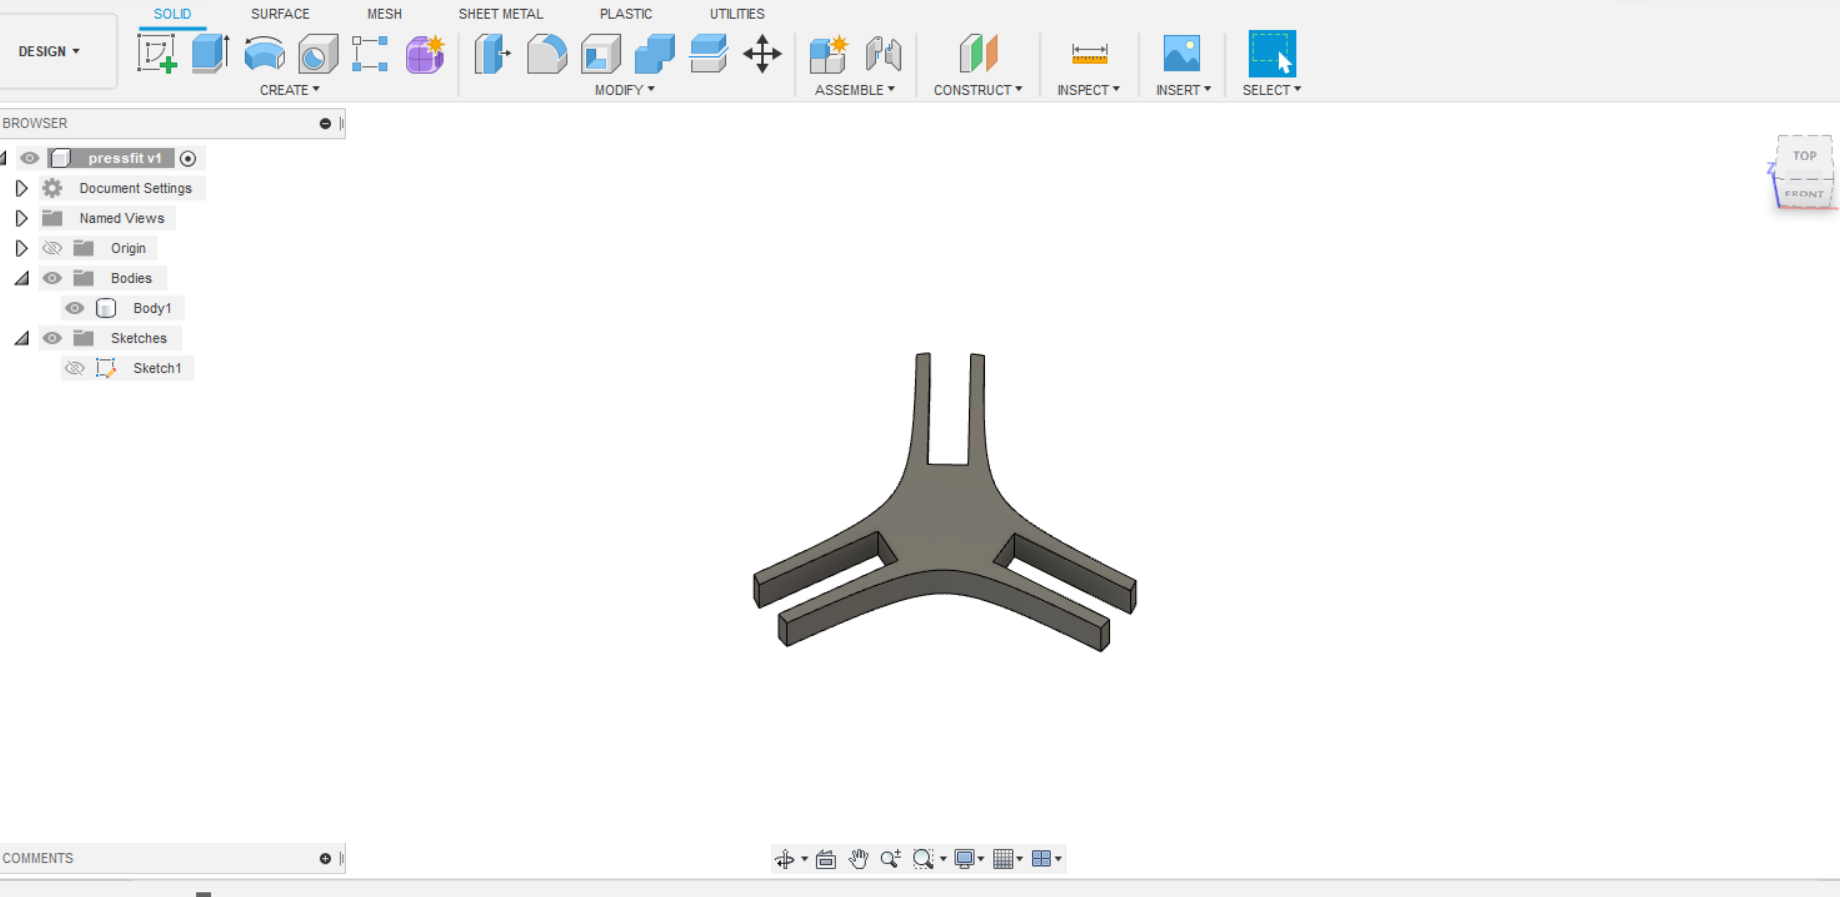Expand the Named Views node
This screenshot has width=1840, height=897.
point(21,218)
